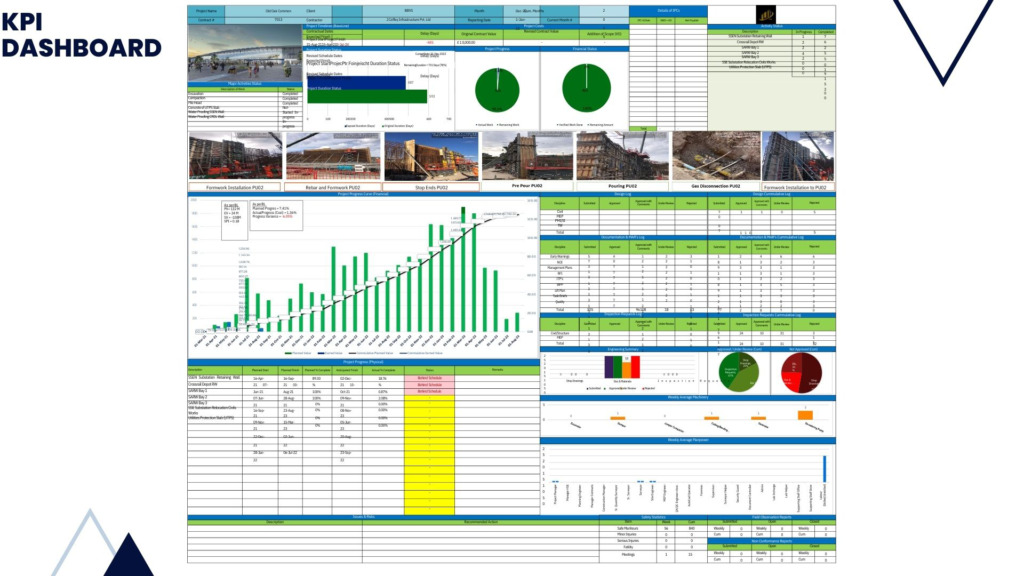Open the Formwork Installation PU02 photo
Image resolution: width=1024 pixels, height=576 pixels.
[232, 156]
